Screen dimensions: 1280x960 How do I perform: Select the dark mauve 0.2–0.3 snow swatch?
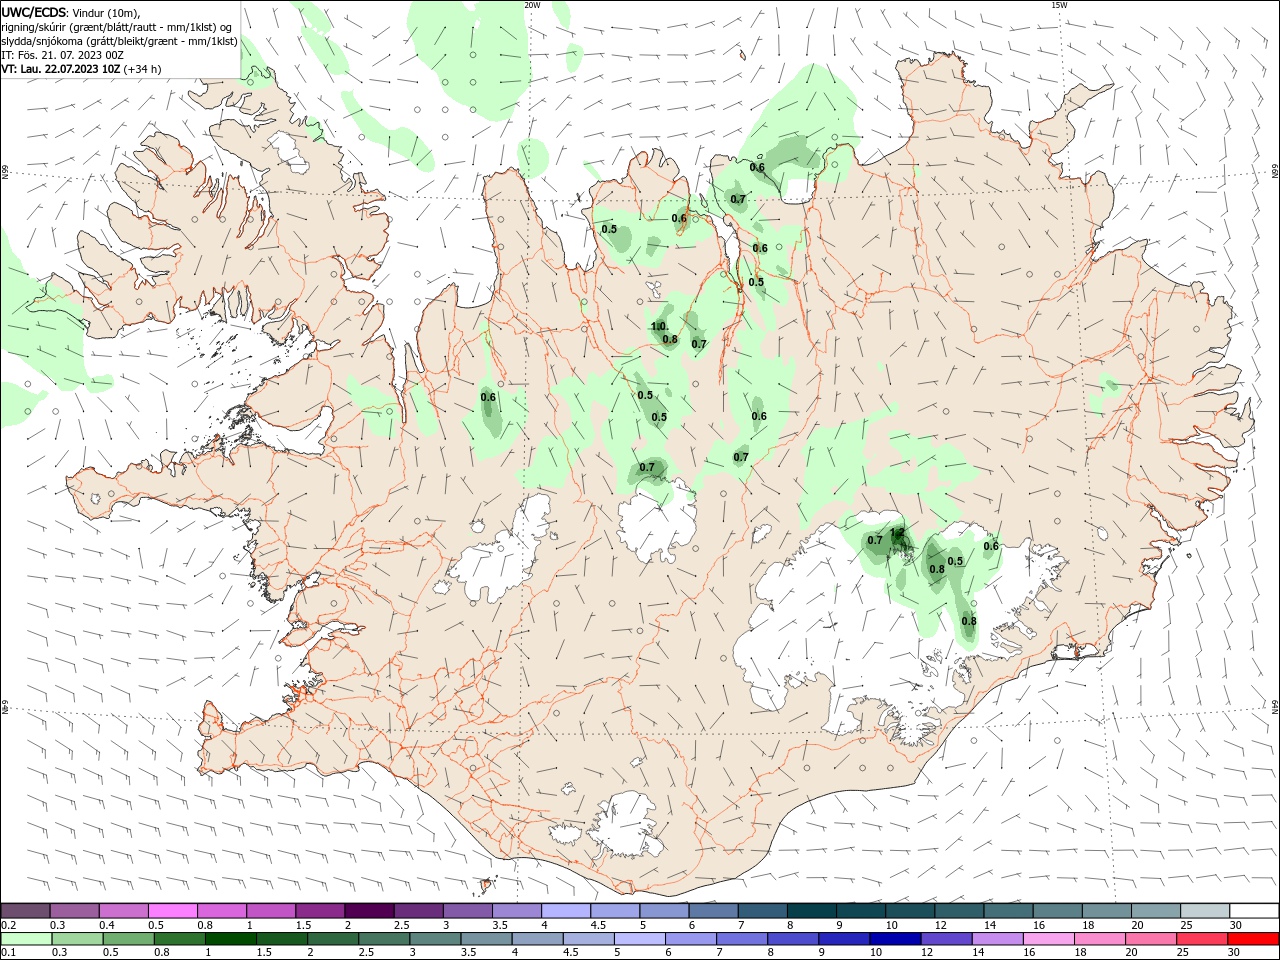pos(25,911)
